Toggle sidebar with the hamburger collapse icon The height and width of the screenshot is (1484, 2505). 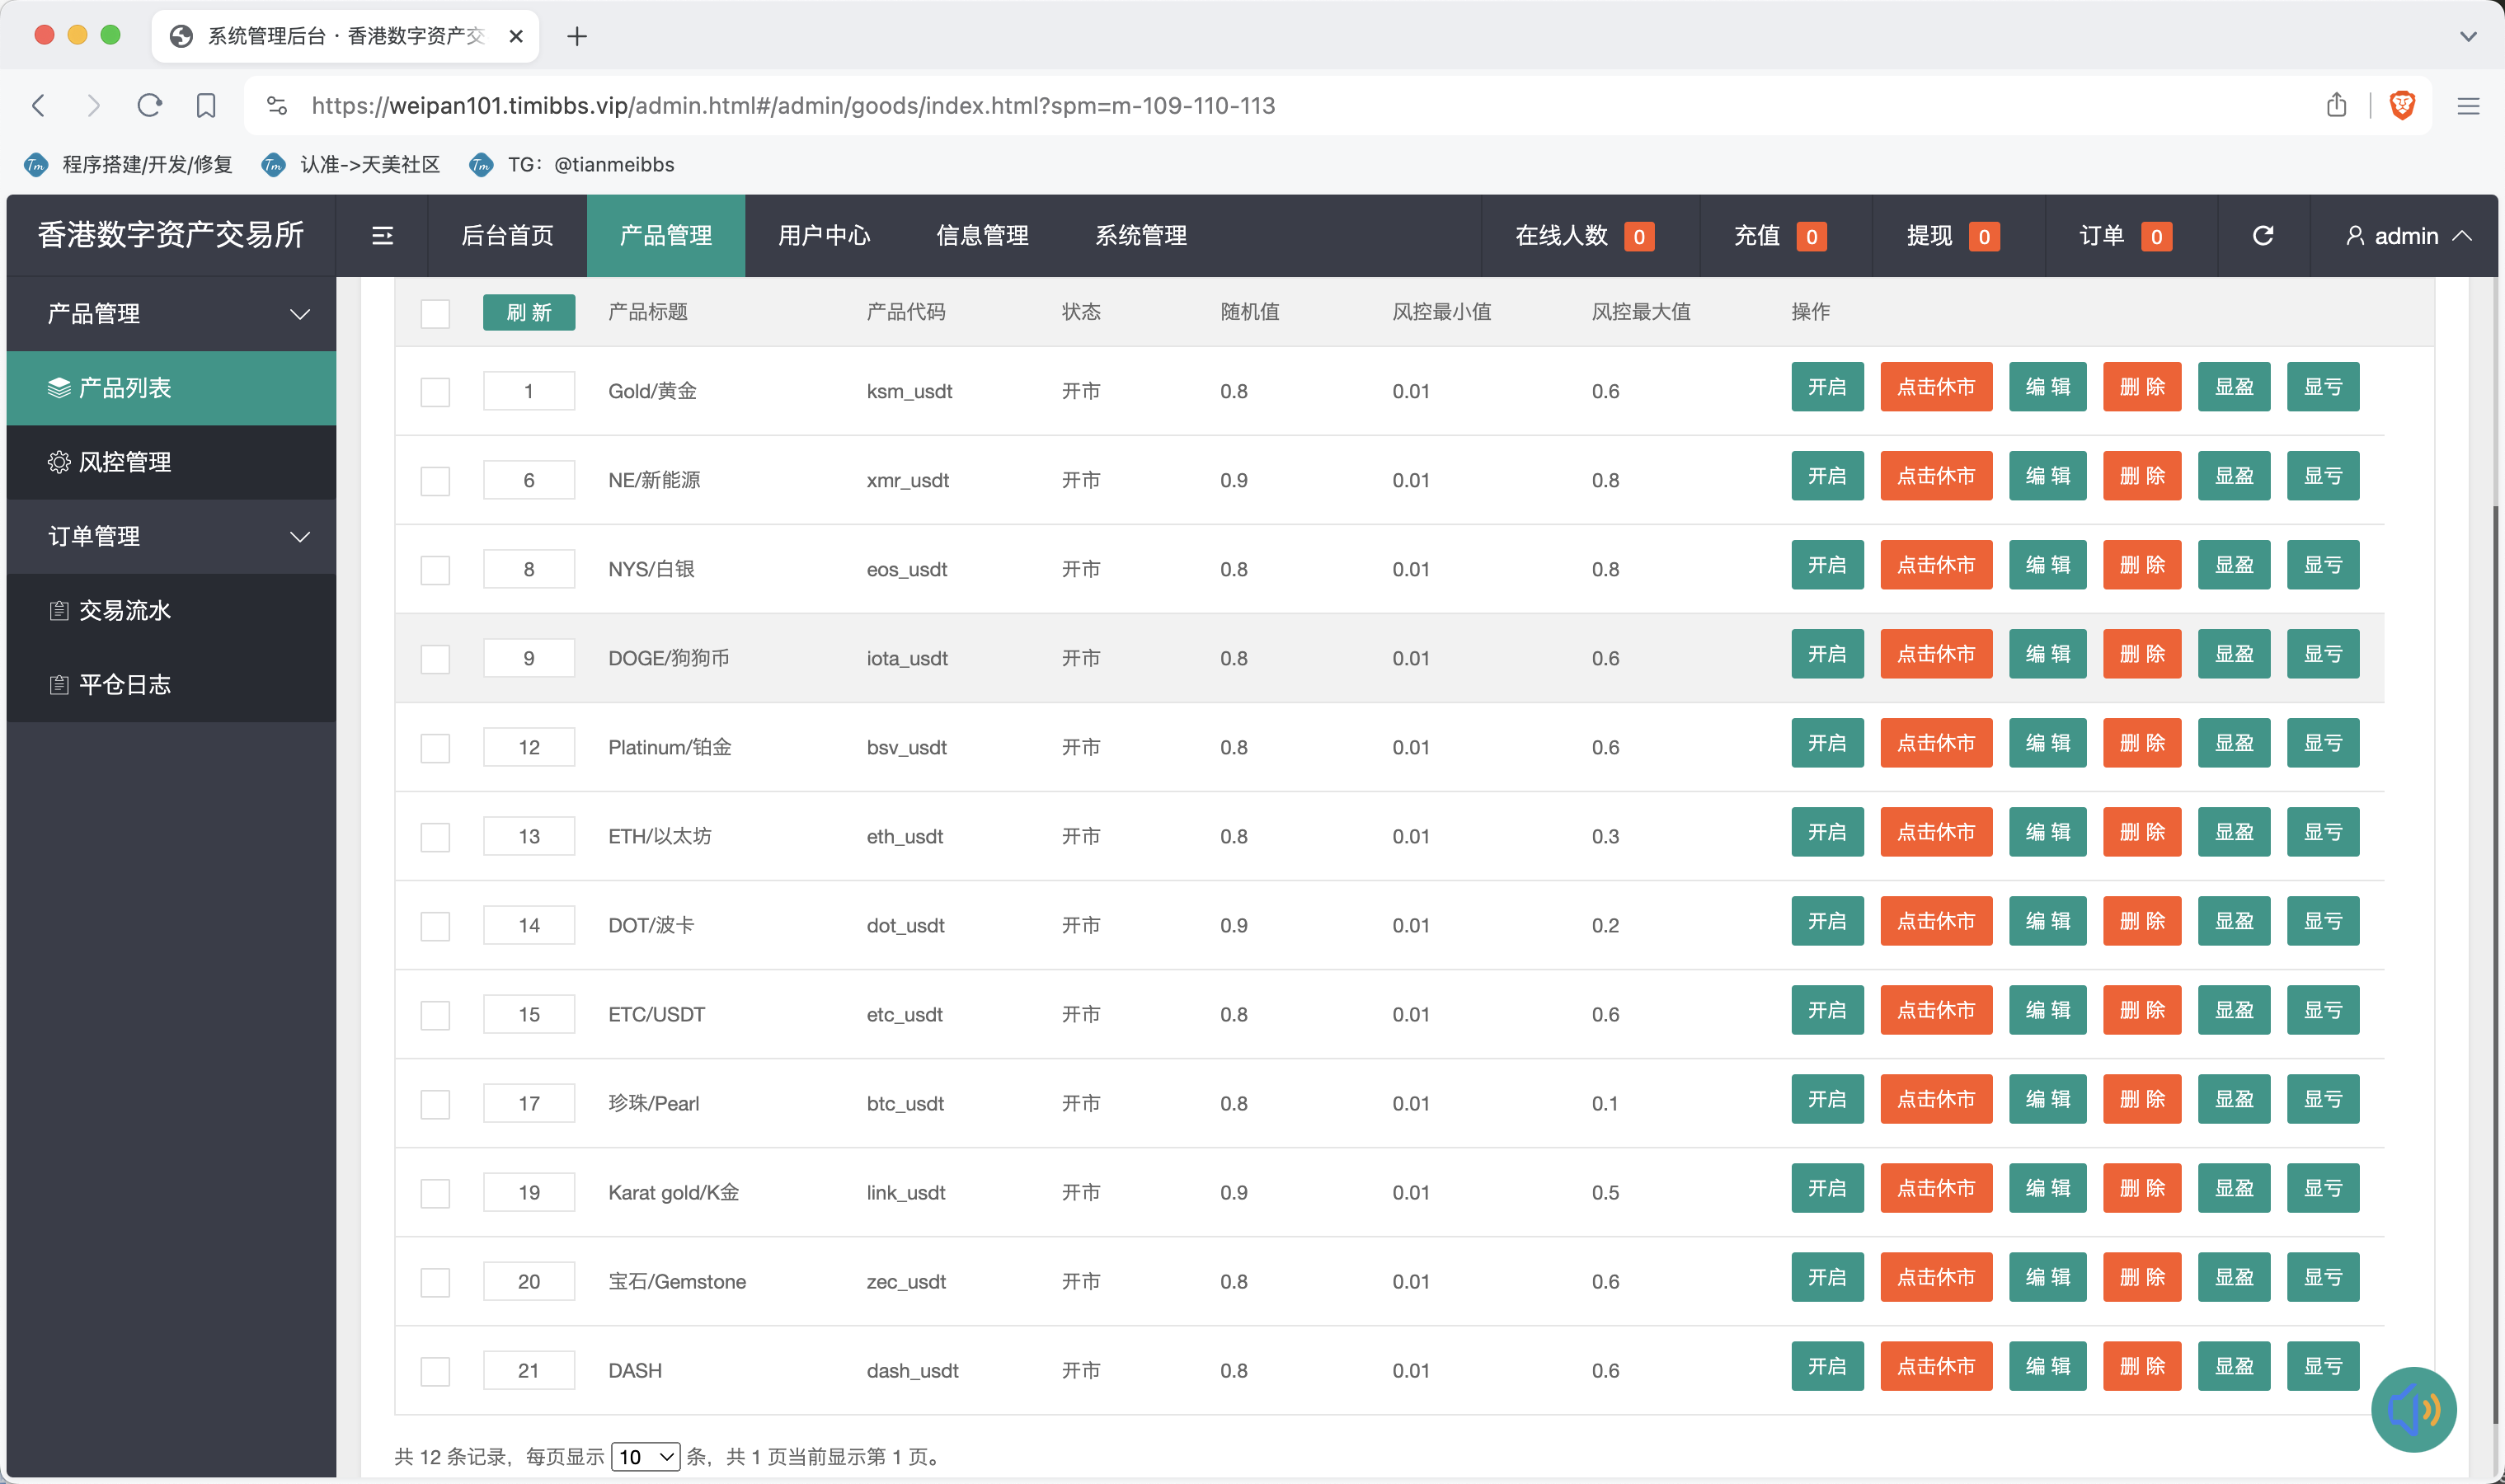coord(382,235)
